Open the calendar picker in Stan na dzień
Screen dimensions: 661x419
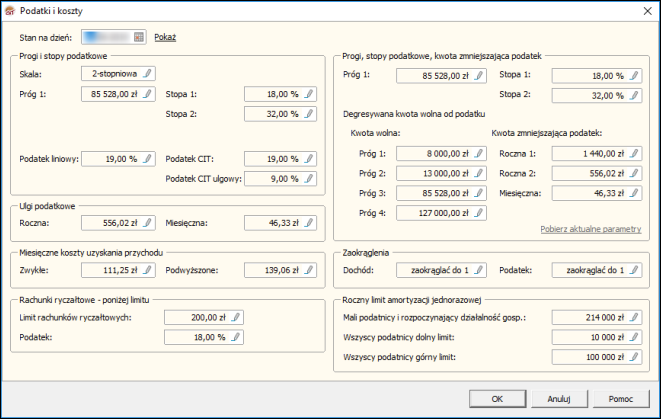pos(139,37)
